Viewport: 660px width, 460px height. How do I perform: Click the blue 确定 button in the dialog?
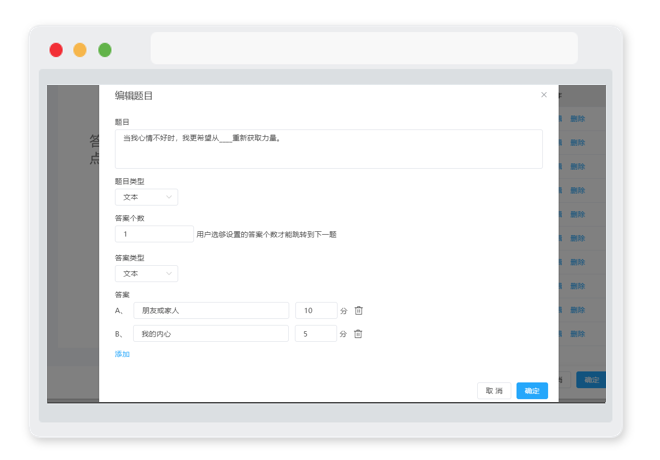coord(532,391)
